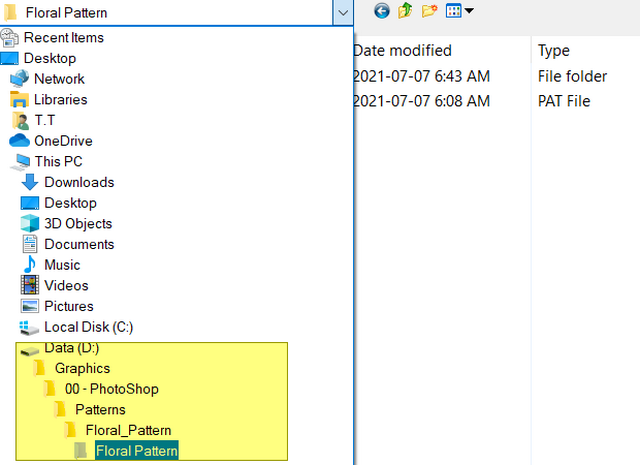Click the Videos film icon
This screenshot has height=465, width=640.
point(30,285)
